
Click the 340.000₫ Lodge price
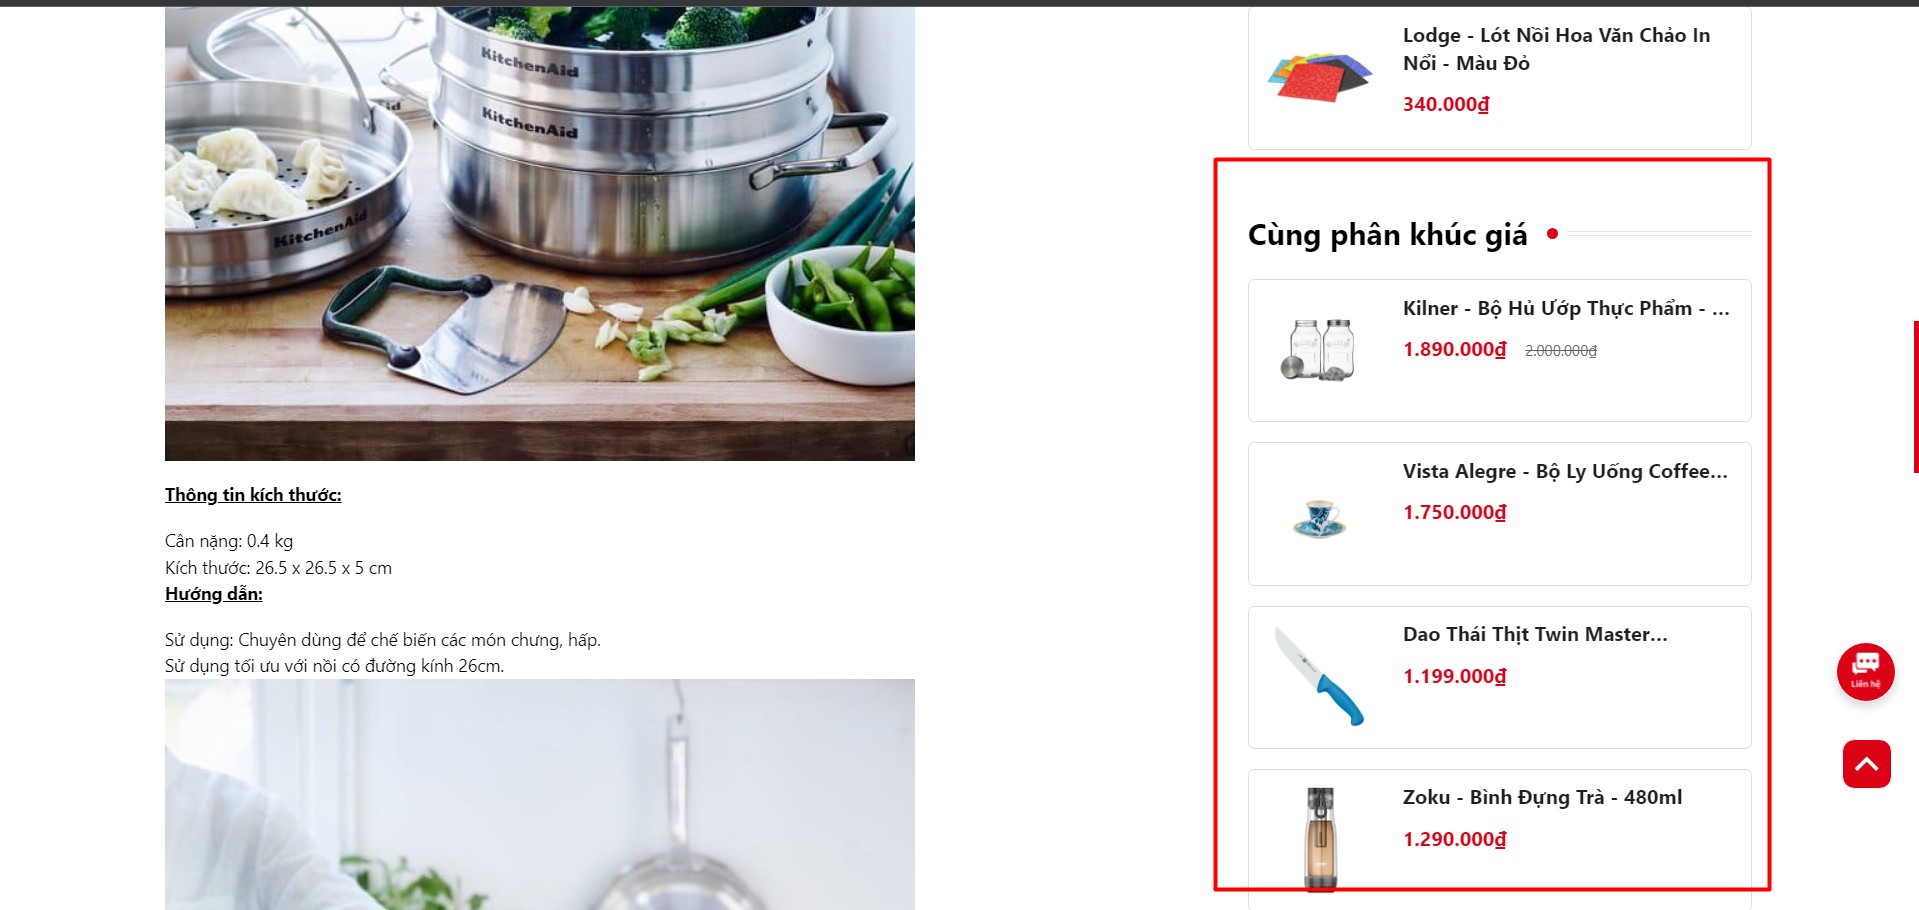(x=1446, y=104)
